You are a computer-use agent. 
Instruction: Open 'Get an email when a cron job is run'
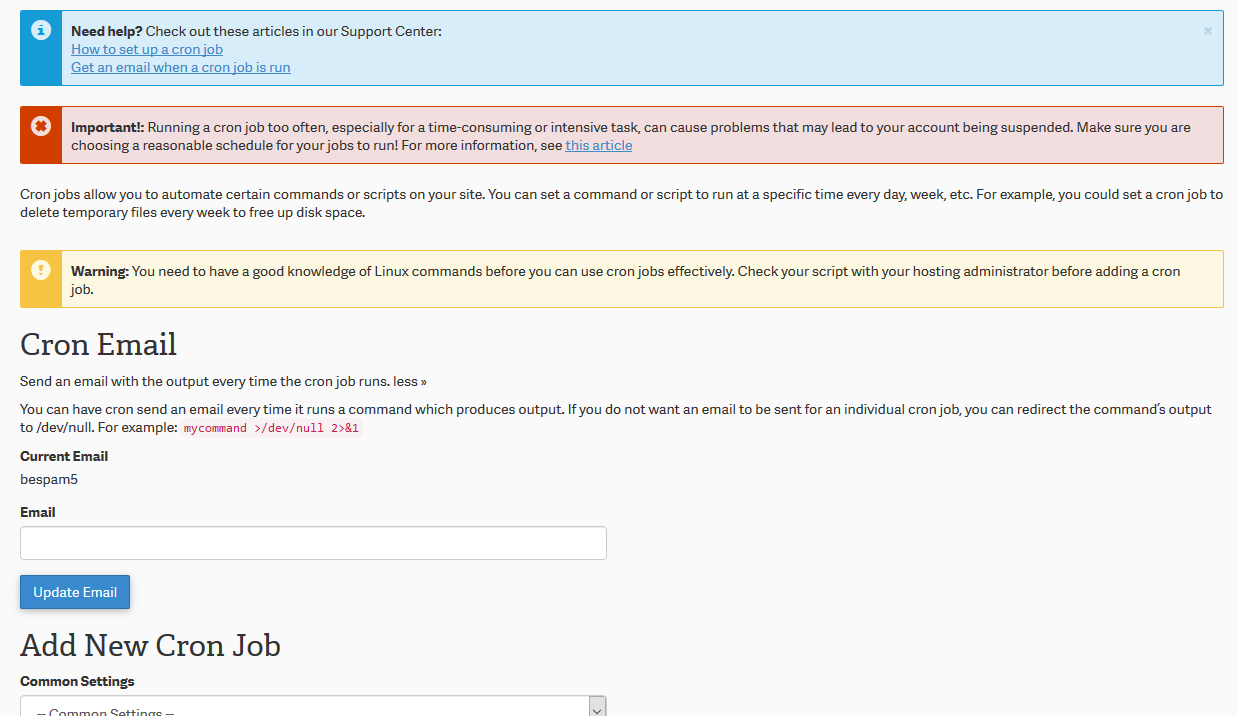pos(181,67)
